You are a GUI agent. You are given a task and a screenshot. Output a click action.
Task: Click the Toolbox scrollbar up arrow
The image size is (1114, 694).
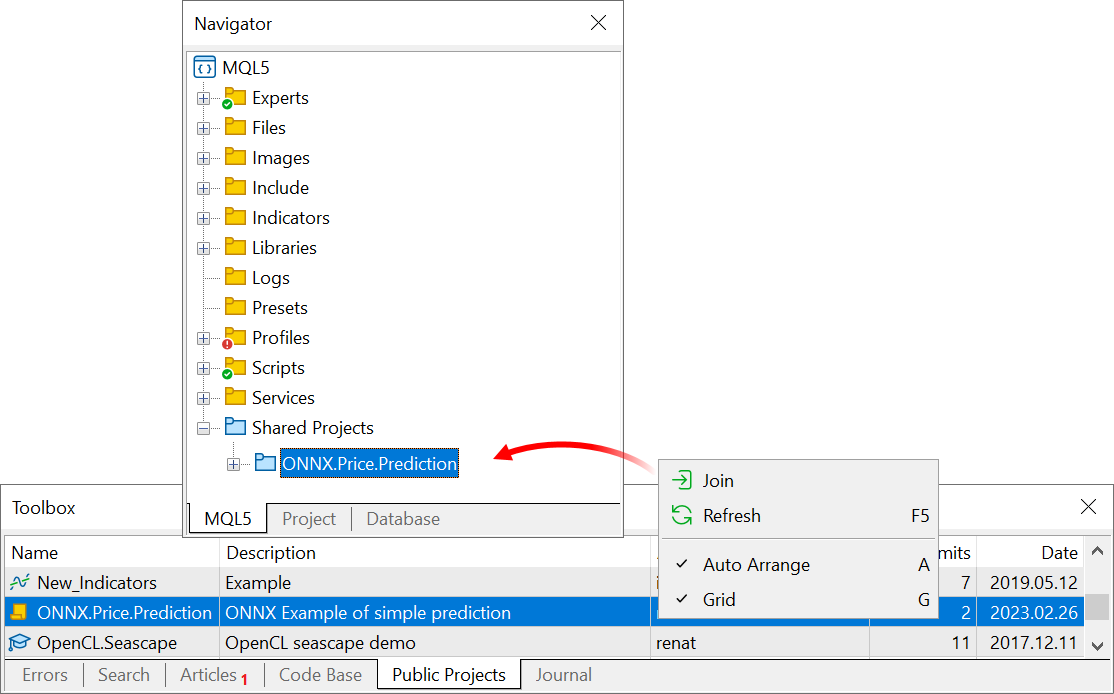click(1097, 550)
